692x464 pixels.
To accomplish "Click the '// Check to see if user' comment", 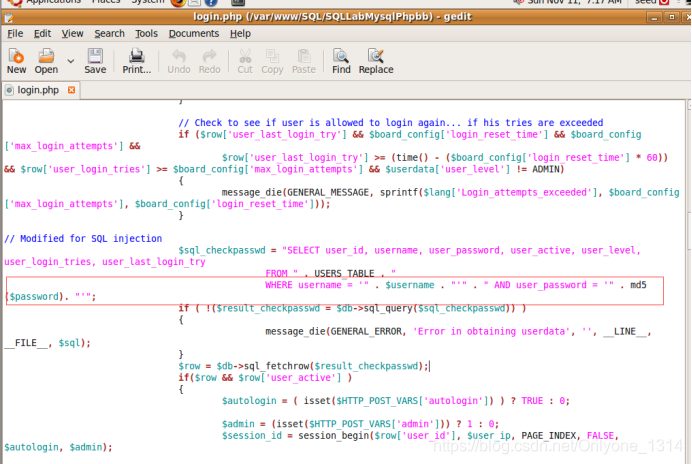I will [391, 123].
